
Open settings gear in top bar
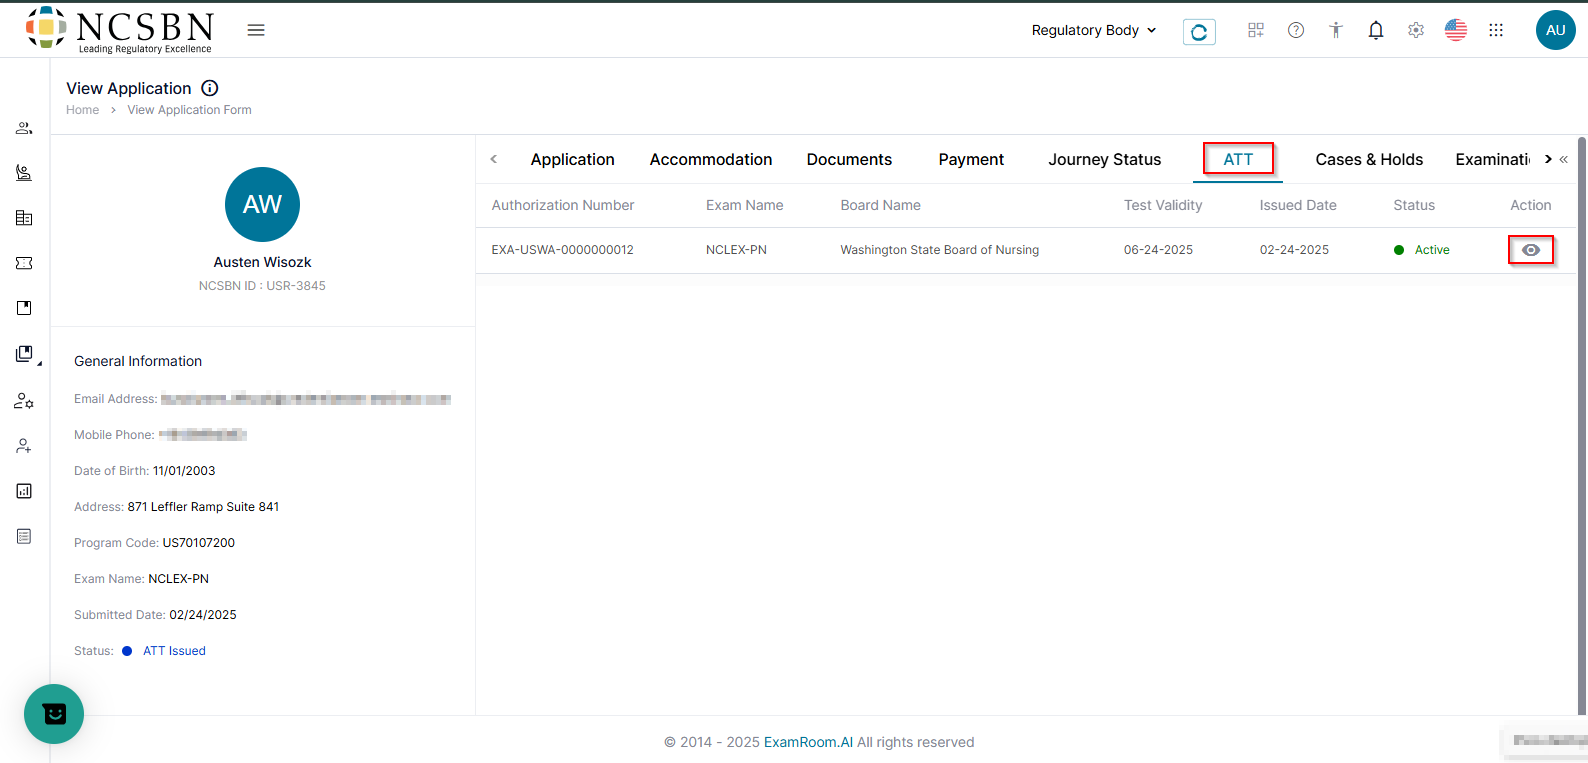tap(1416, 31)
